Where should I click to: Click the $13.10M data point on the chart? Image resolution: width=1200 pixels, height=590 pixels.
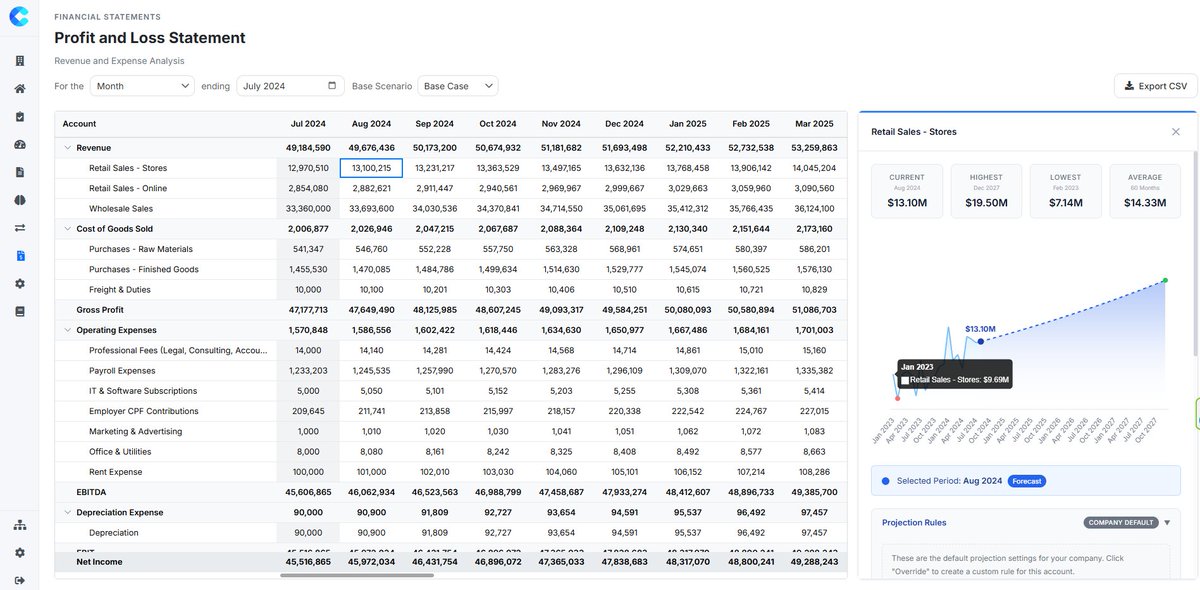(x=981, y=341)
